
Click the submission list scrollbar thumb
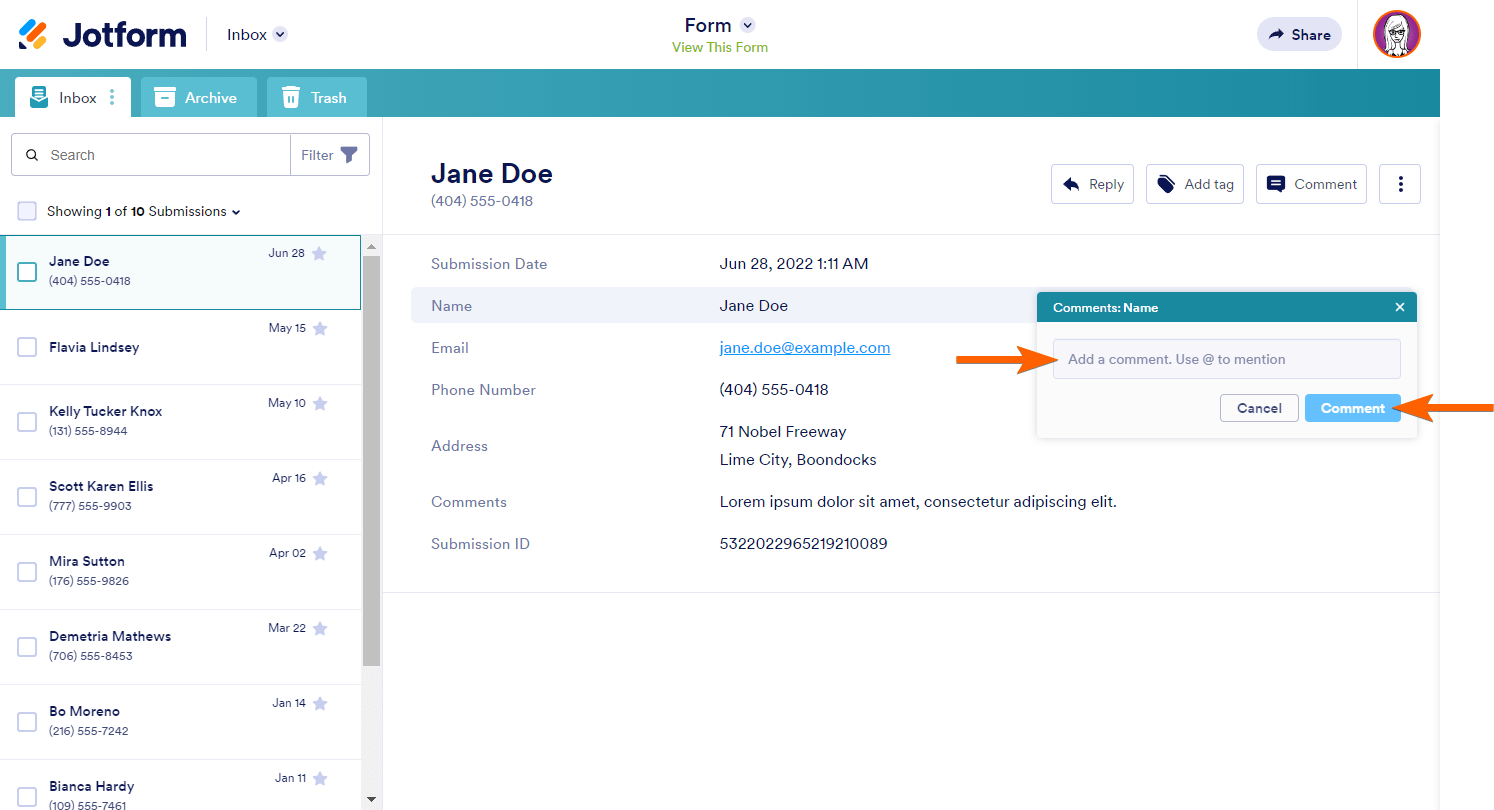(371, 460)
